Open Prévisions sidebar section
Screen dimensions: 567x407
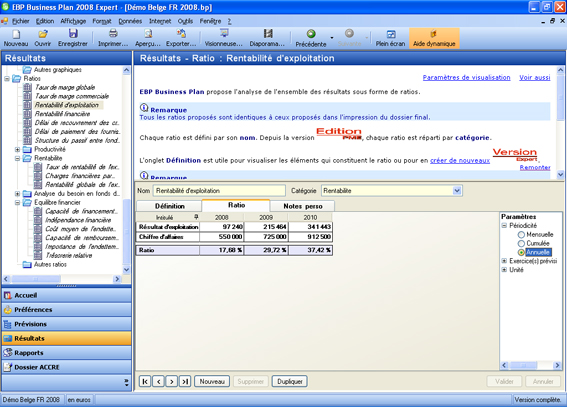(67, 324)
